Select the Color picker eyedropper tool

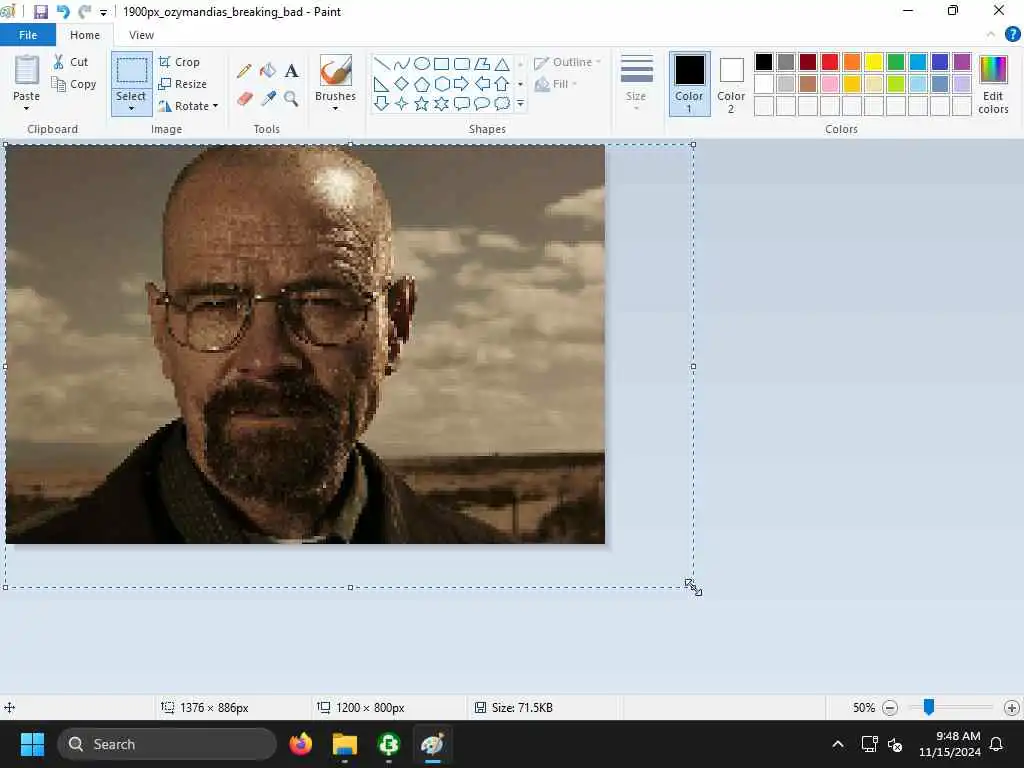pyautogui.click(x=268, y=99)
